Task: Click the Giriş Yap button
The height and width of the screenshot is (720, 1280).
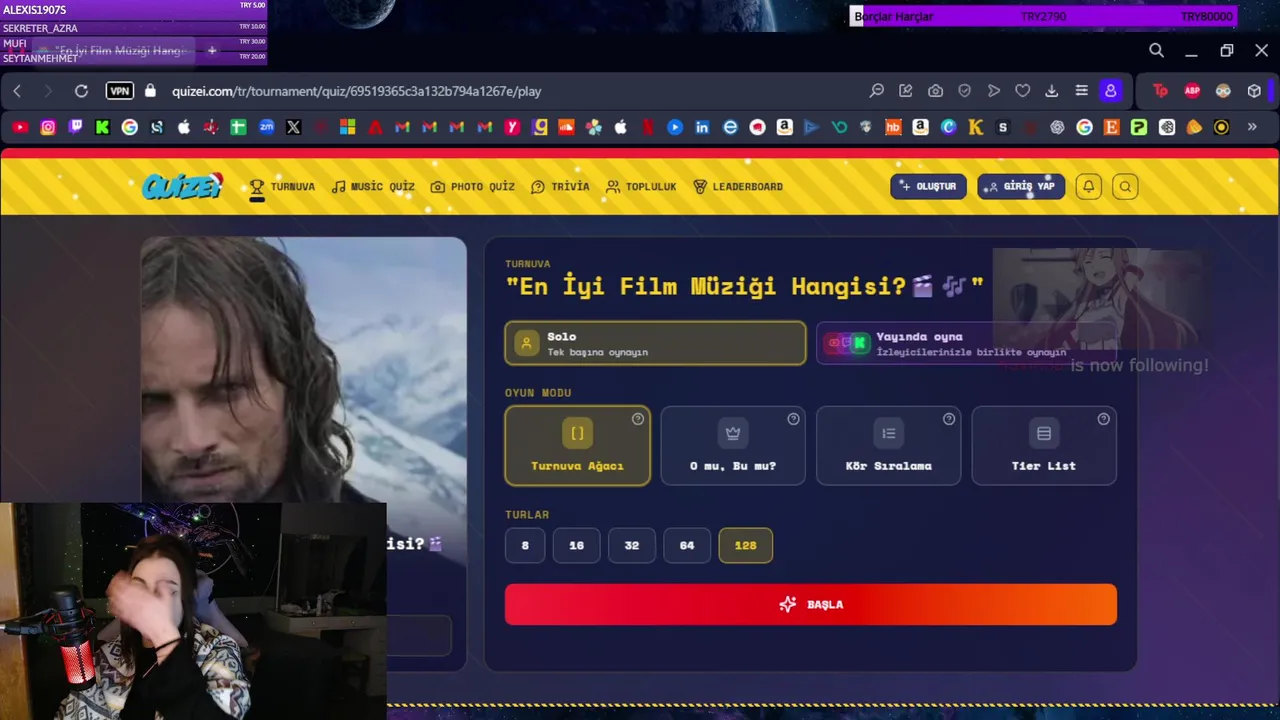Action: (x=1021, y=186)
